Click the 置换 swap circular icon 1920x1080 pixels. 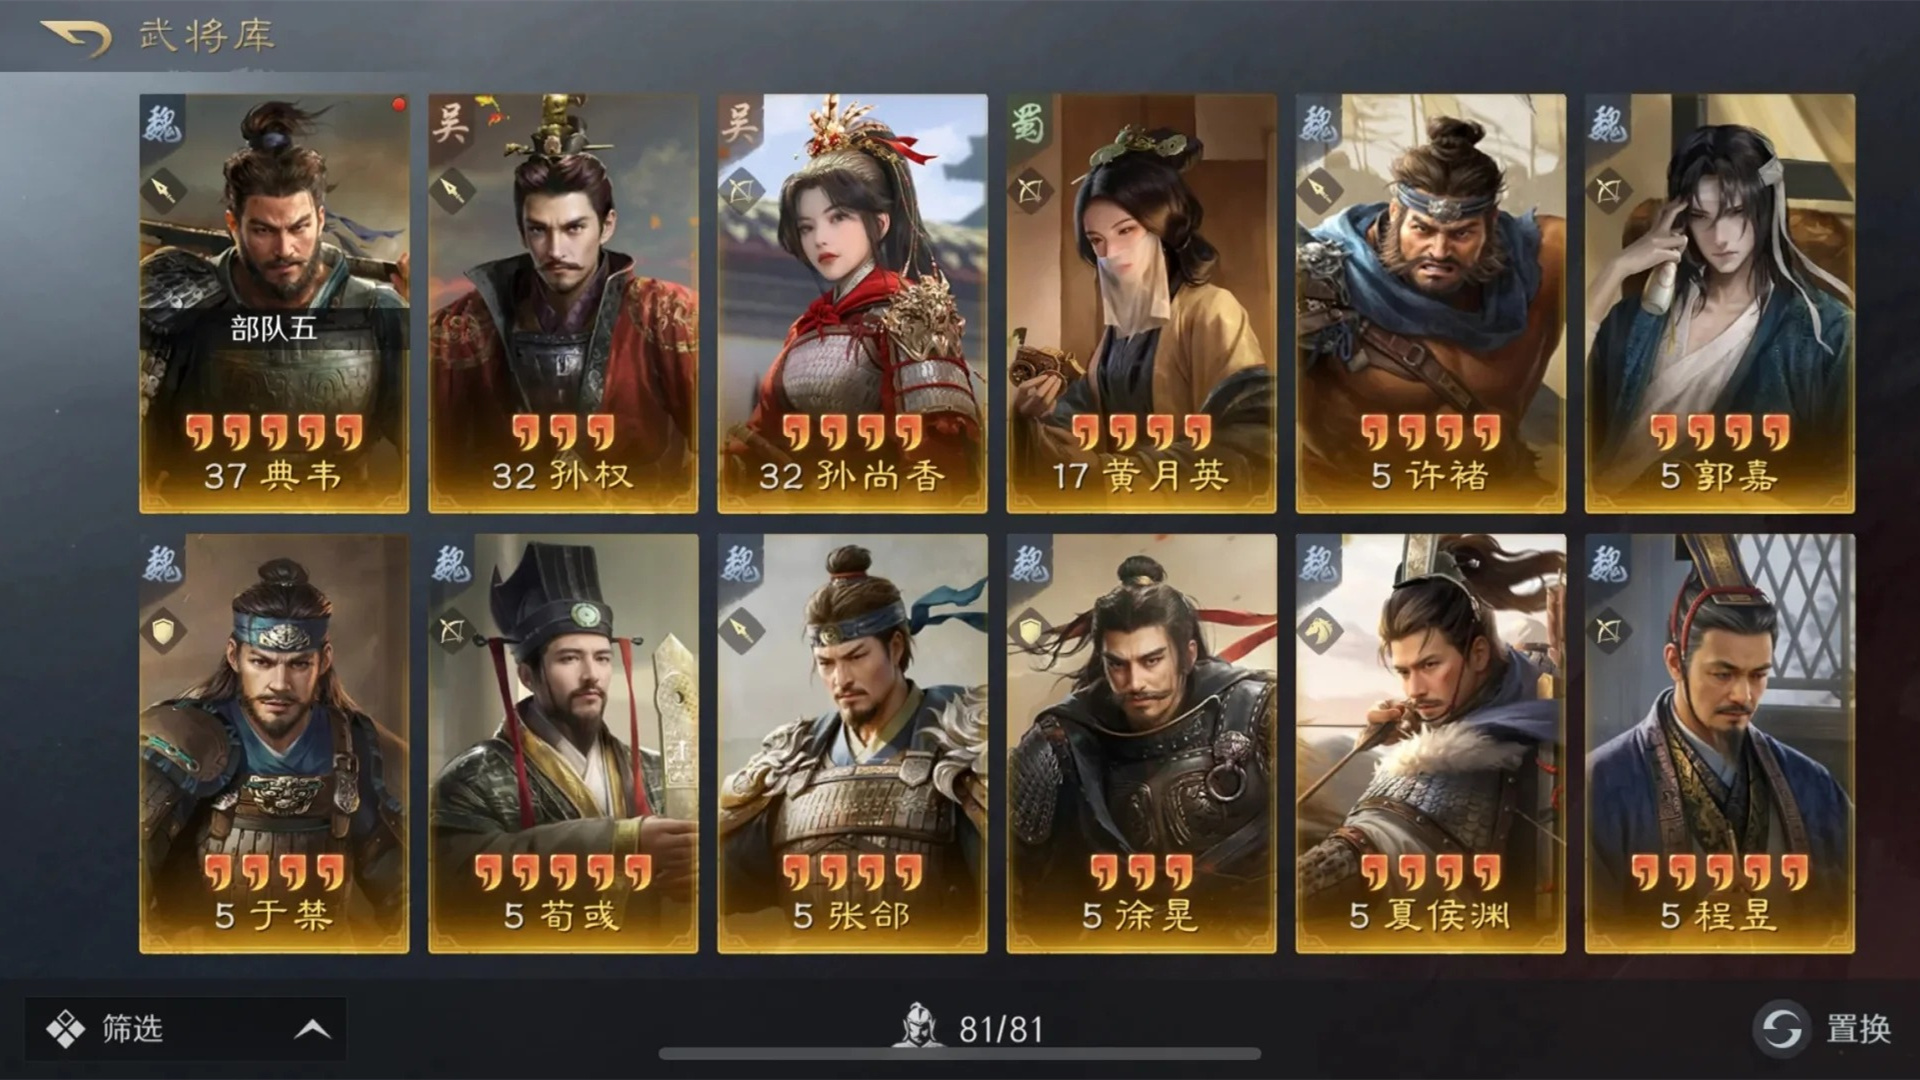pyautogui.click(x=1781, y=1028)
